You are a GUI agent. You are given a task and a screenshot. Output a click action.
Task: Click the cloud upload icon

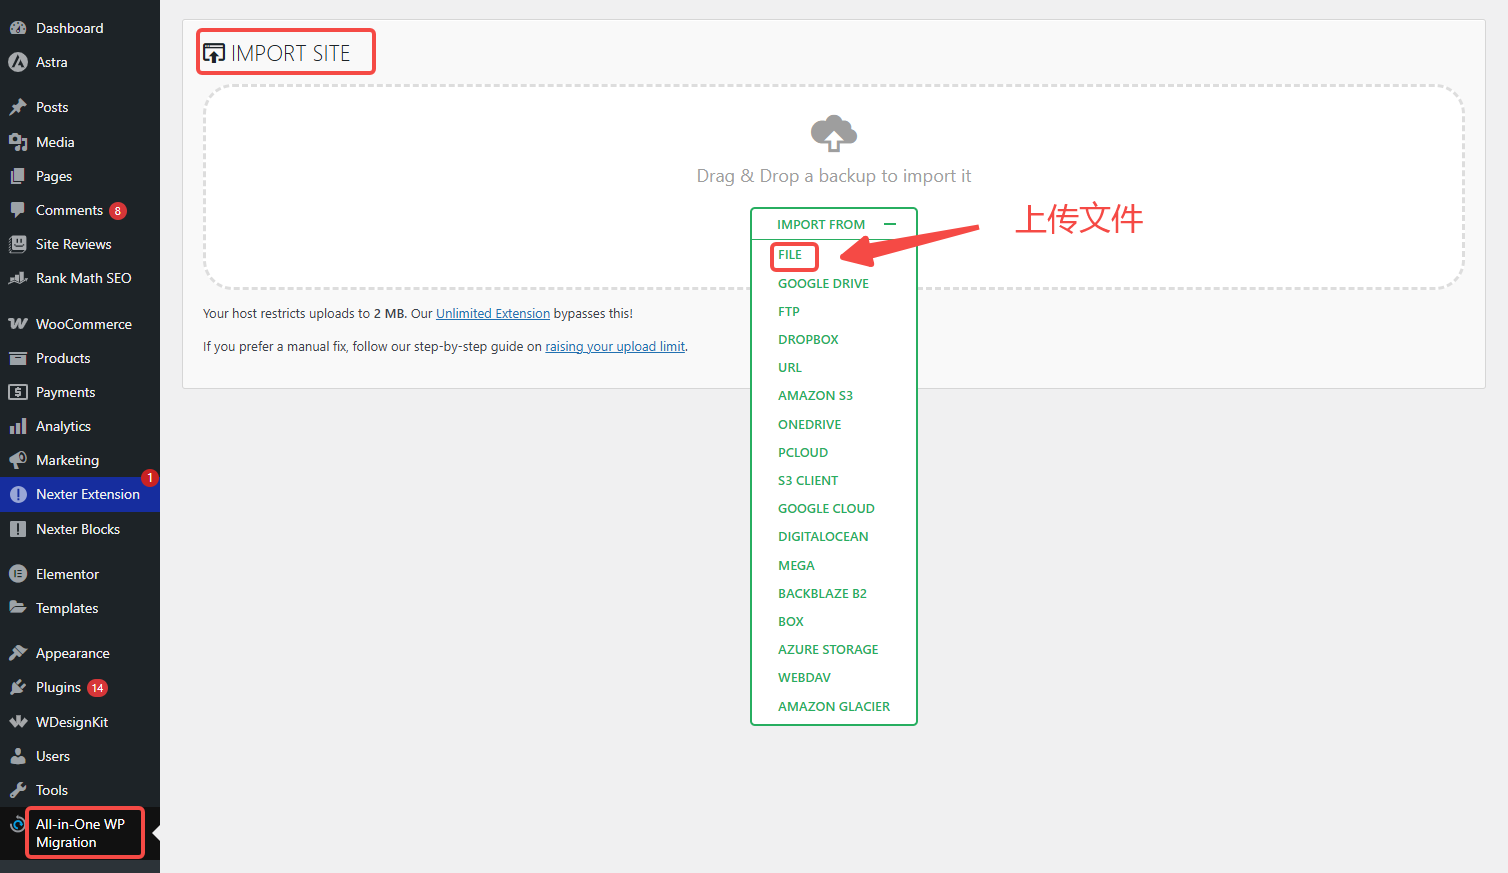coord(833,133)
